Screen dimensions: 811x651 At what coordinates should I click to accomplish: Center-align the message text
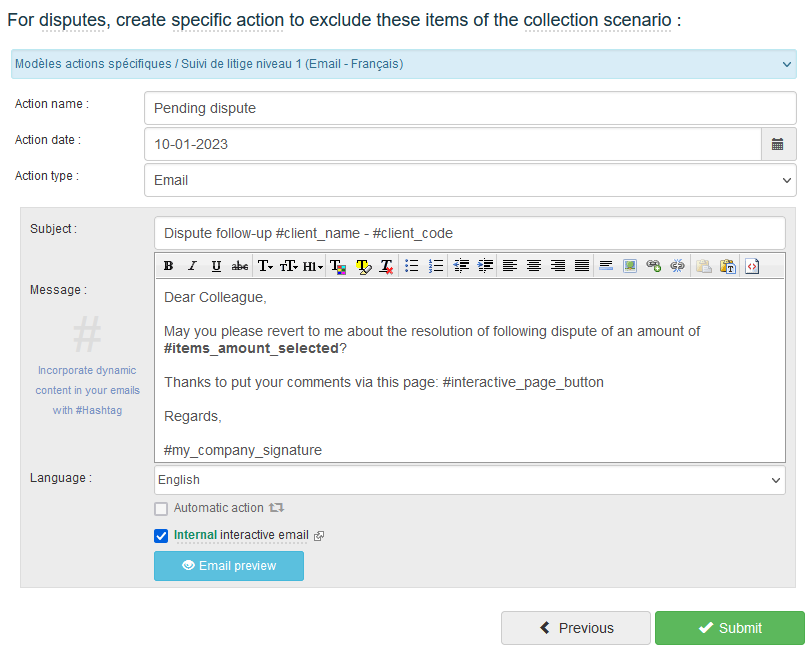tap(534, 266)
